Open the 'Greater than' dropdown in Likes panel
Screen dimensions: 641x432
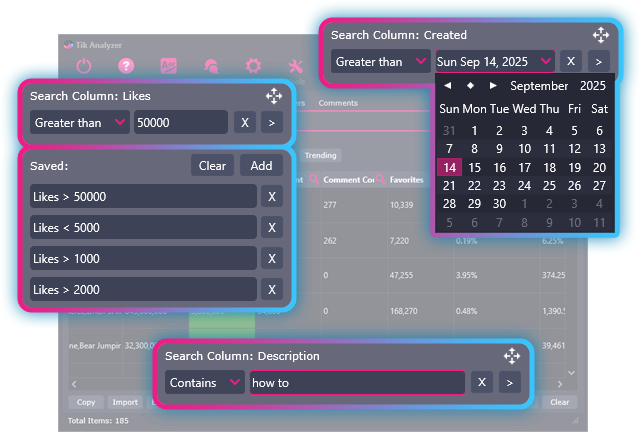(79, 122)
